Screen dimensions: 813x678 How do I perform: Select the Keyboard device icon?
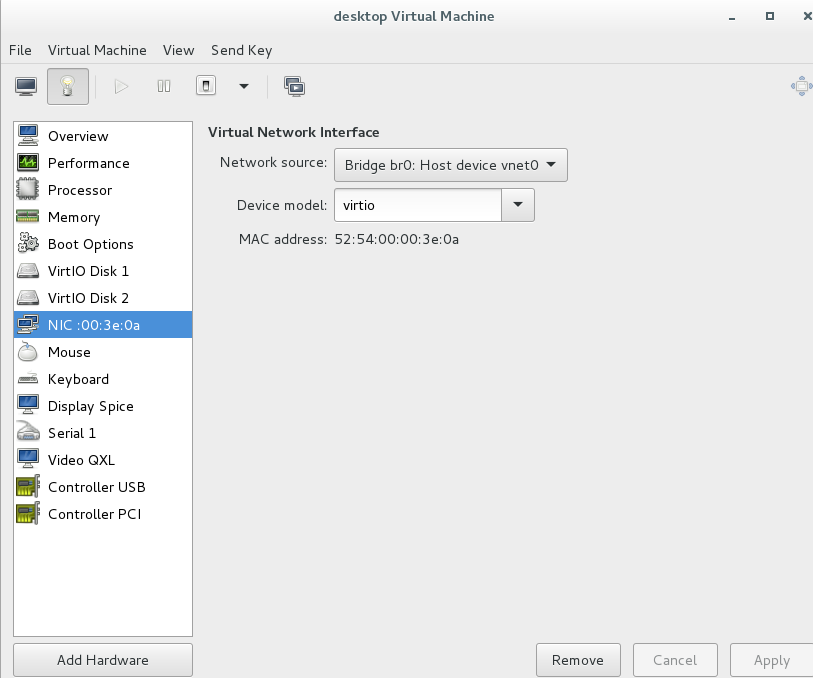click(x=28, y=378)
